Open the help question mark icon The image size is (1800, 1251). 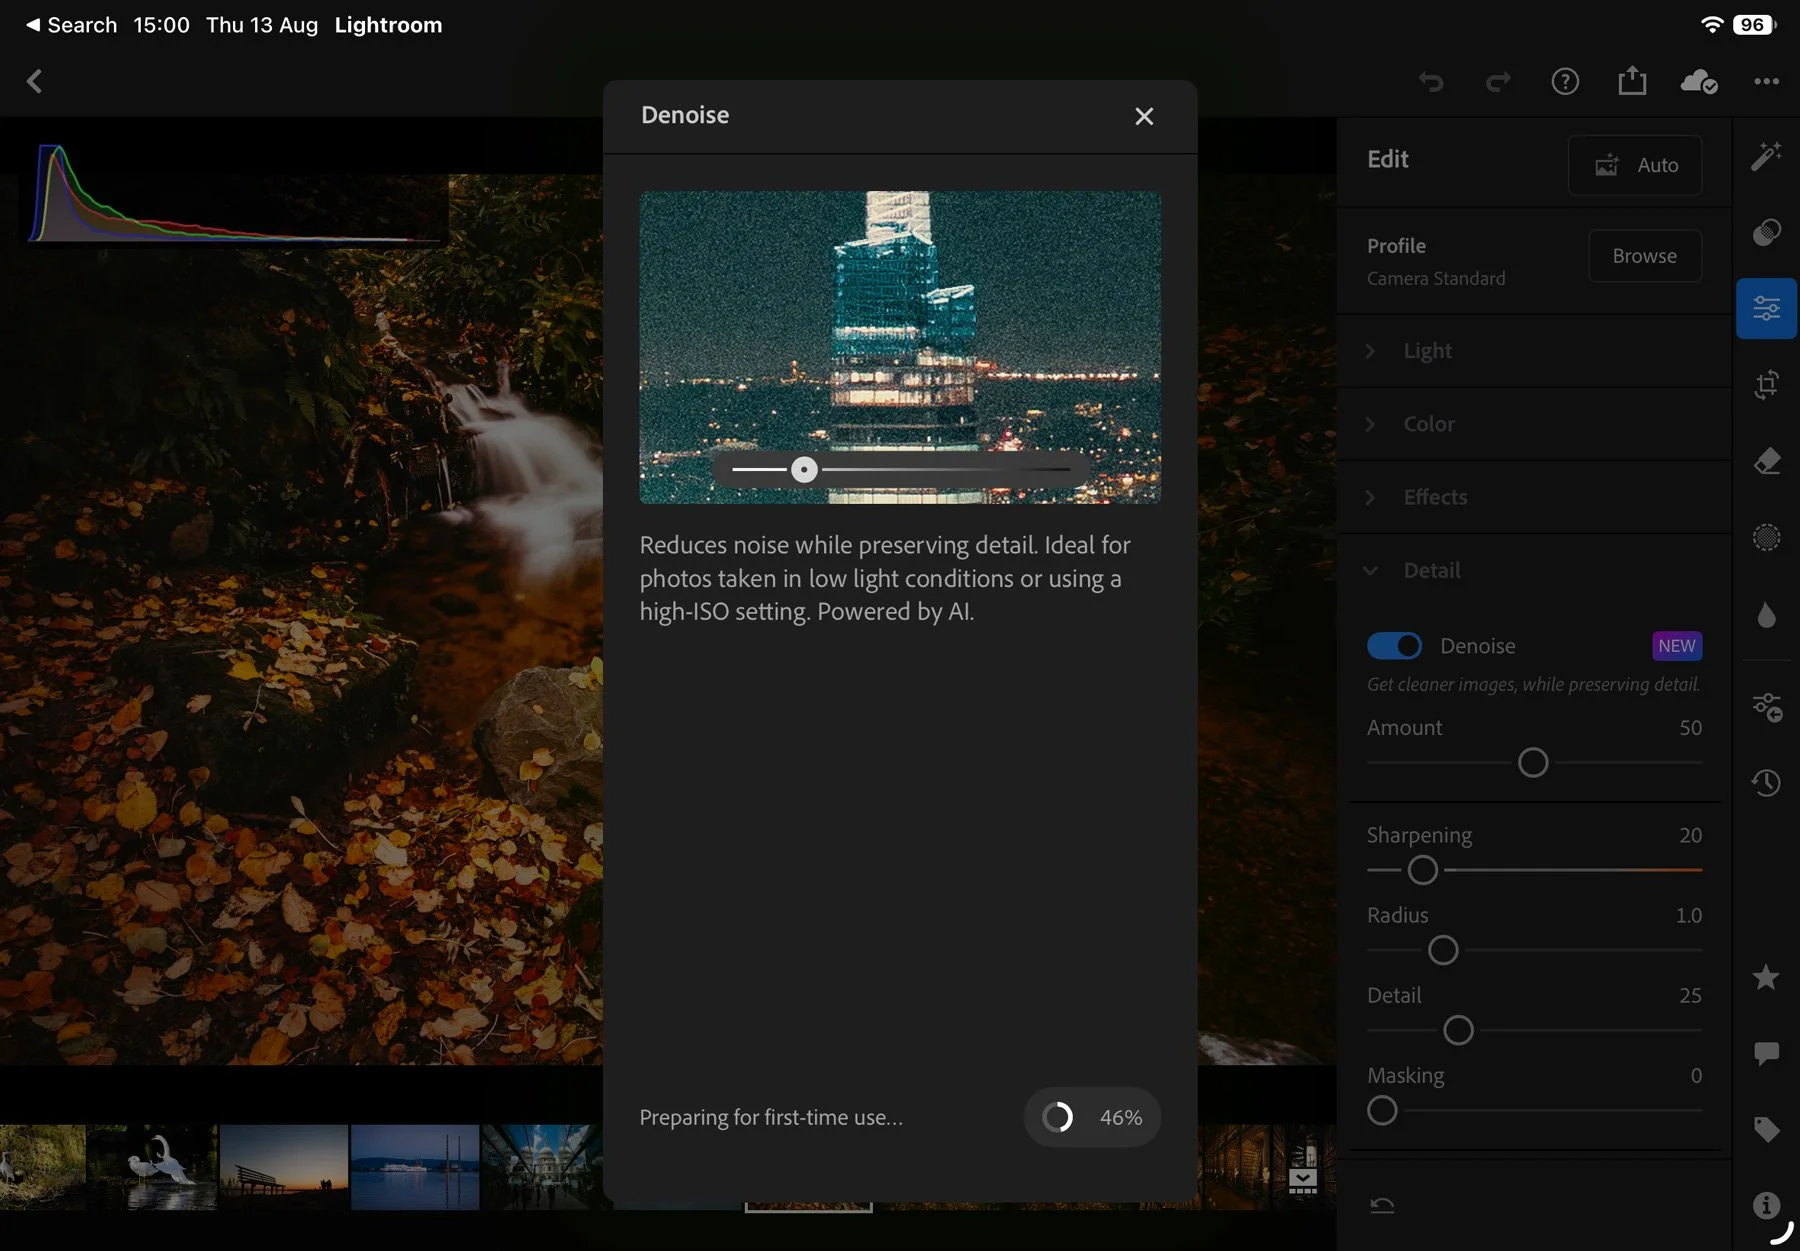(x=1565, y=81)
